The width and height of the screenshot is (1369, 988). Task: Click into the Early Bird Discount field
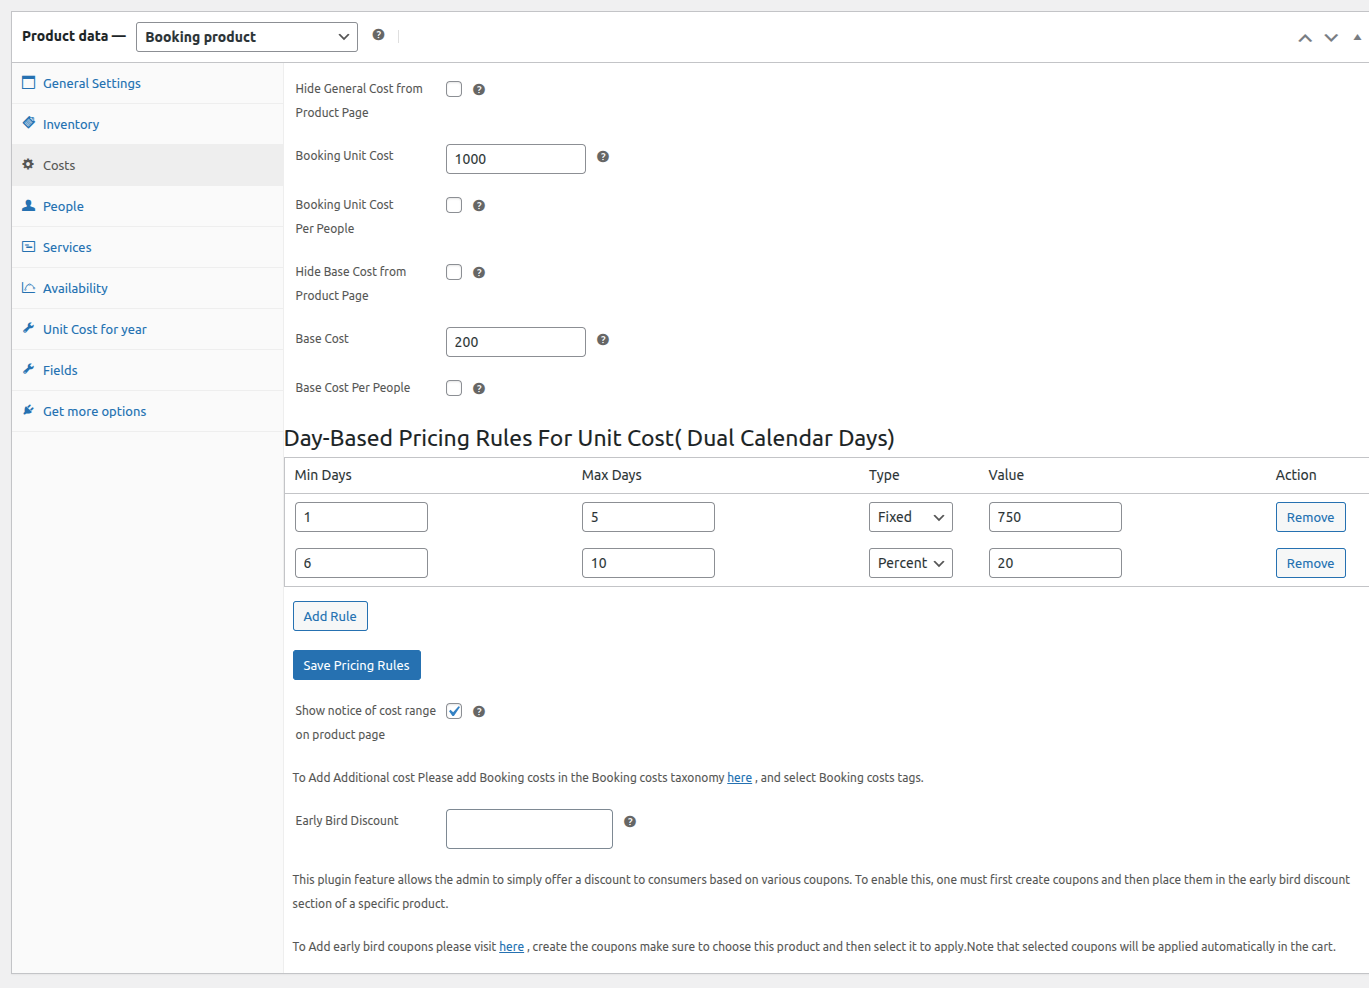click(529, 829)
